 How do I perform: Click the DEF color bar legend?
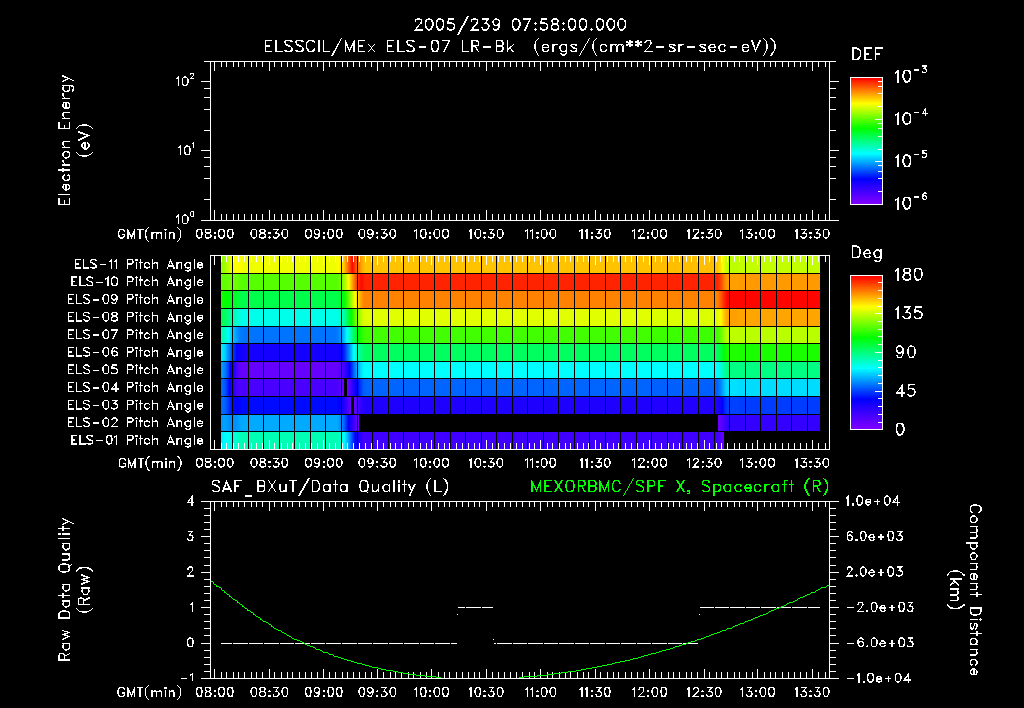click(866, 140)
